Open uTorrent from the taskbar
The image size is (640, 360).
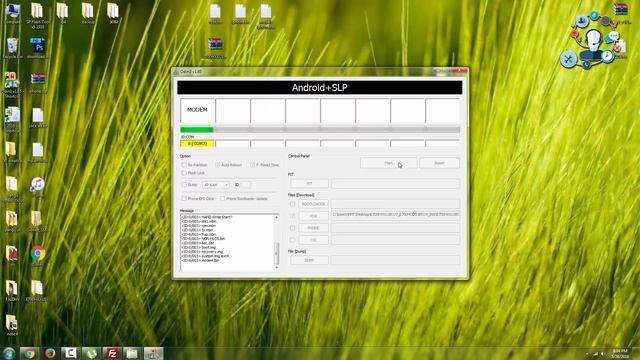click(91, 353)
